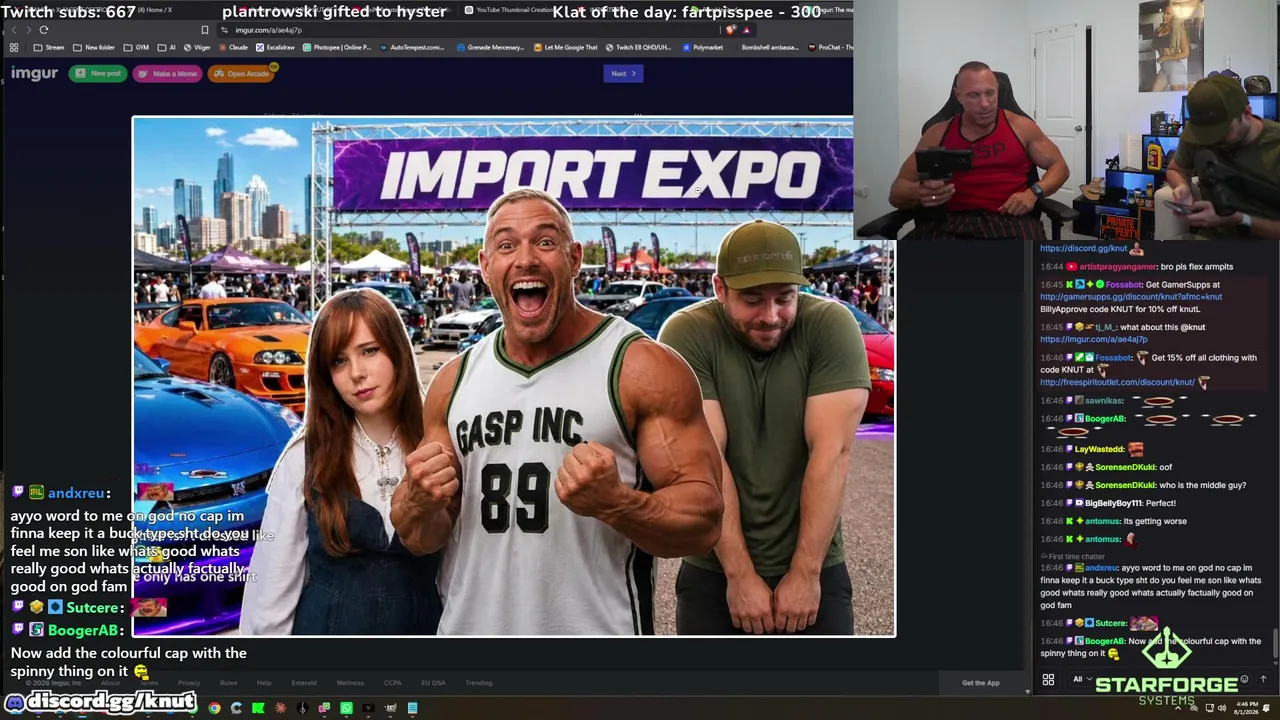Image resolution: width=1280 pixels, height=720 pixels.
Task: Open the WhatsApp taskbar icon
Action: 346,708
